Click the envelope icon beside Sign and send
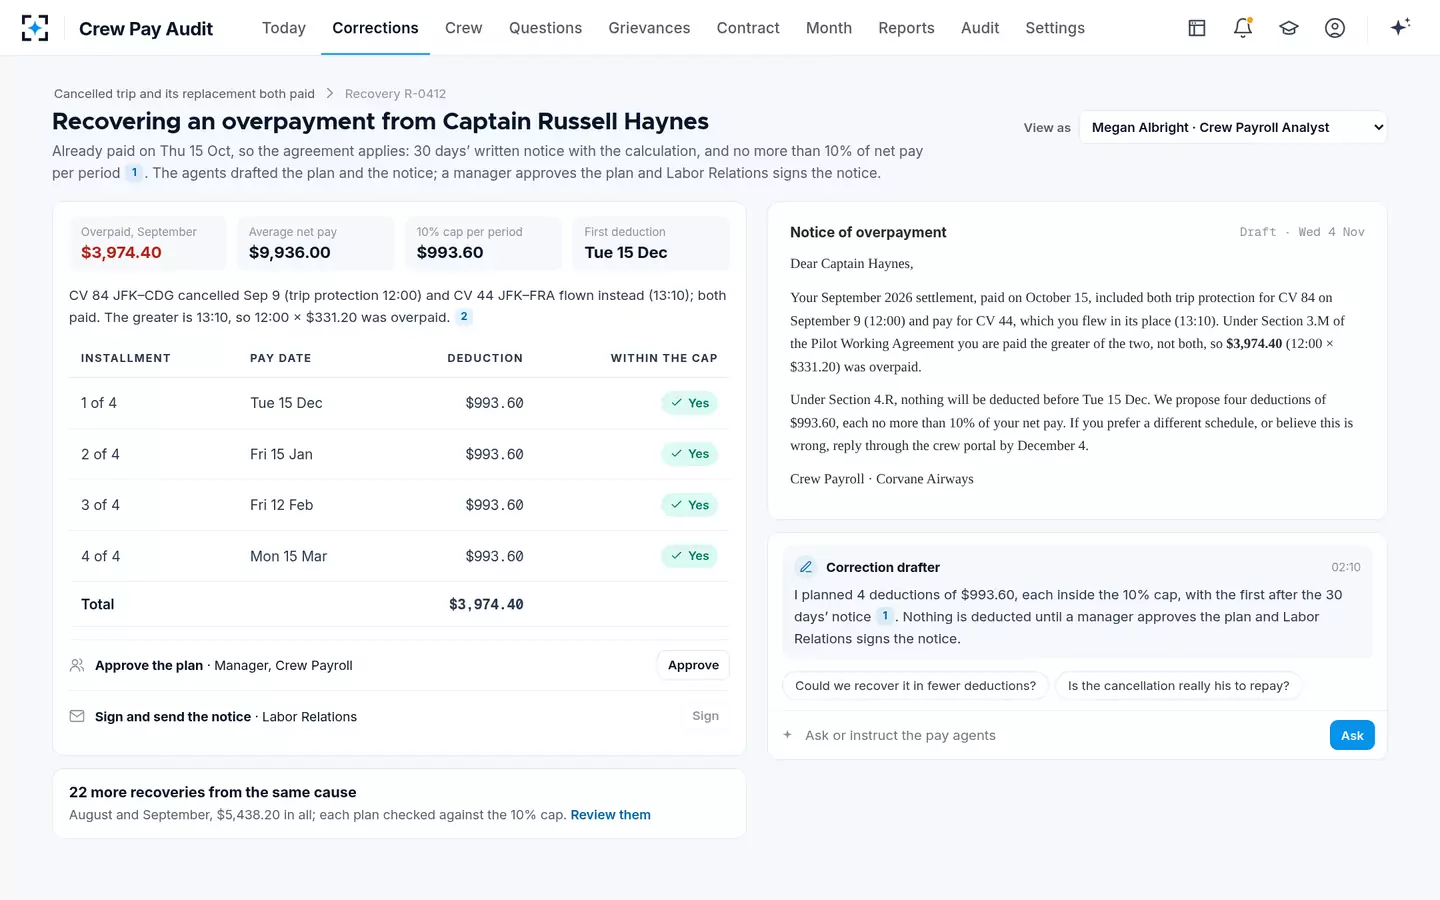 pos(77,716)
